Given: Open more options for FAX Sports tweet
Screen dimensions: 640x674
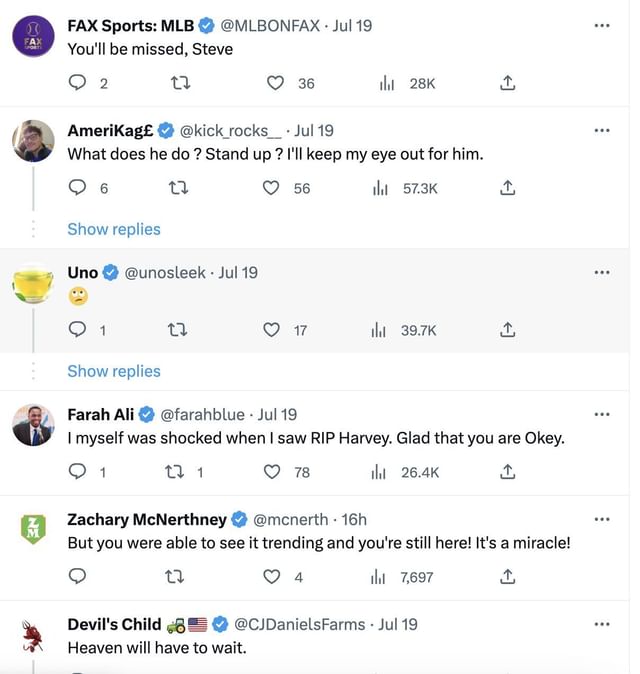Looking at the screenshot, I should [601, 25].
